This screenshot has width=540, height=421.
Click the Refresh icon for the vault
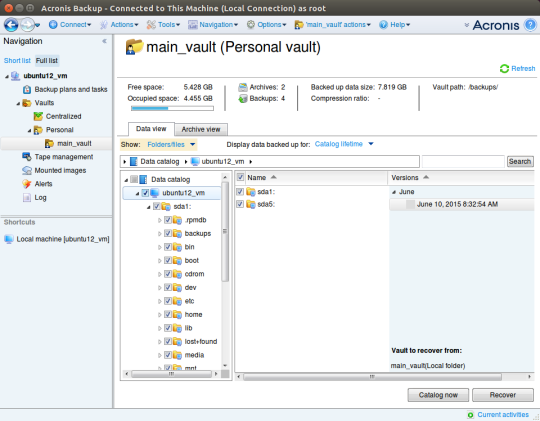pyautogui.click(x=504, y=69)
